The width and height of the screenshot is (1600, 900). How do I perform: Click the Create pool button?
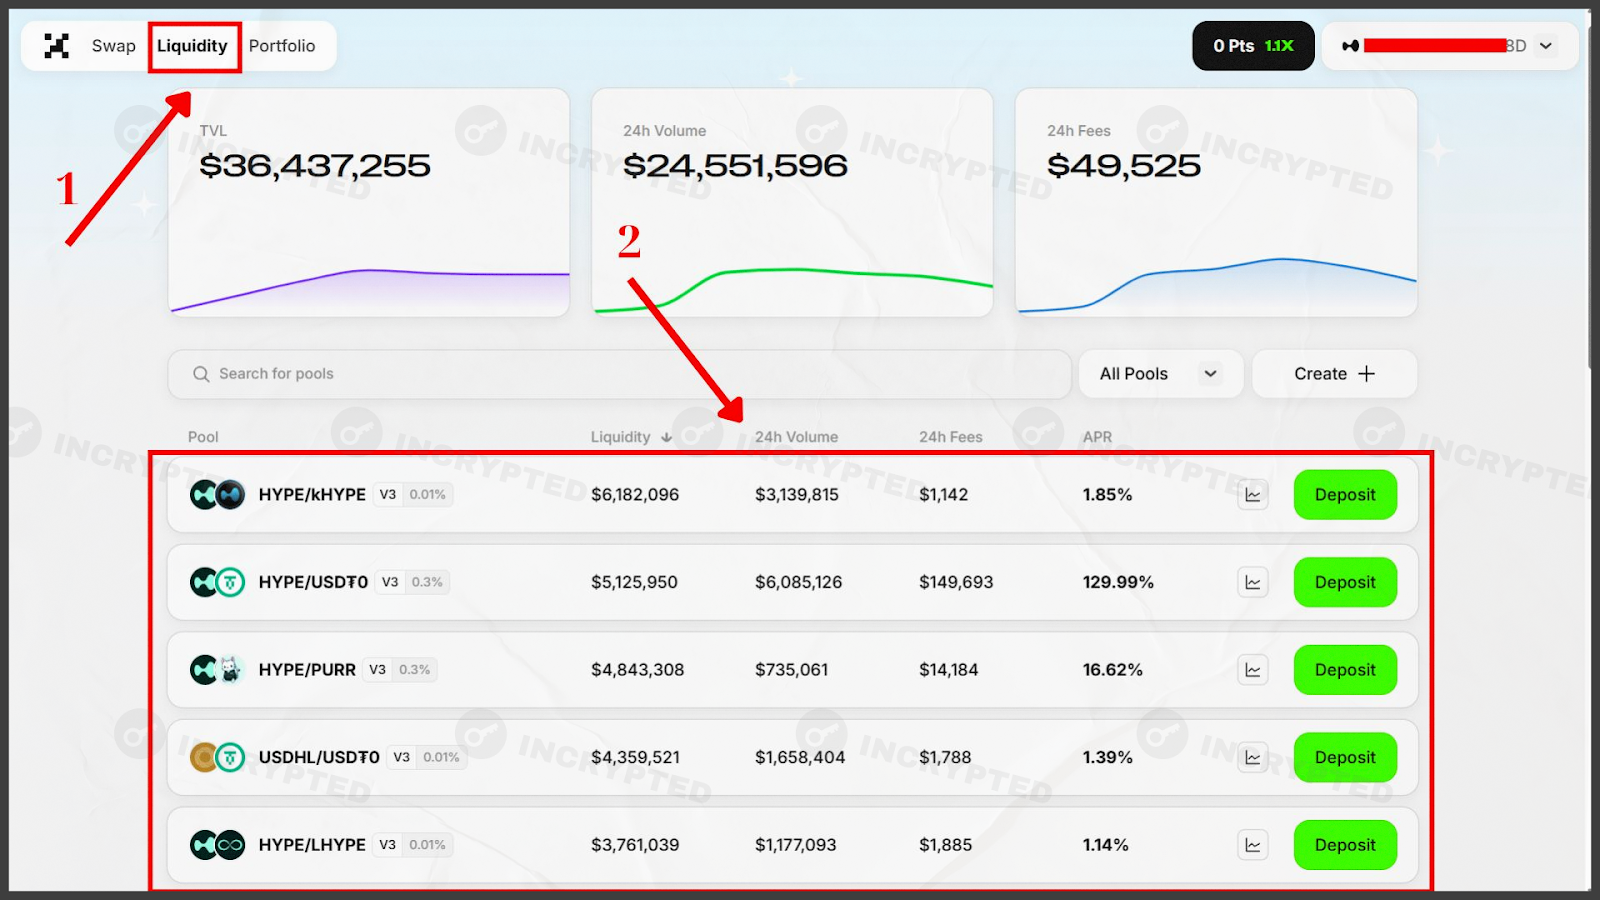(1335, 374)
